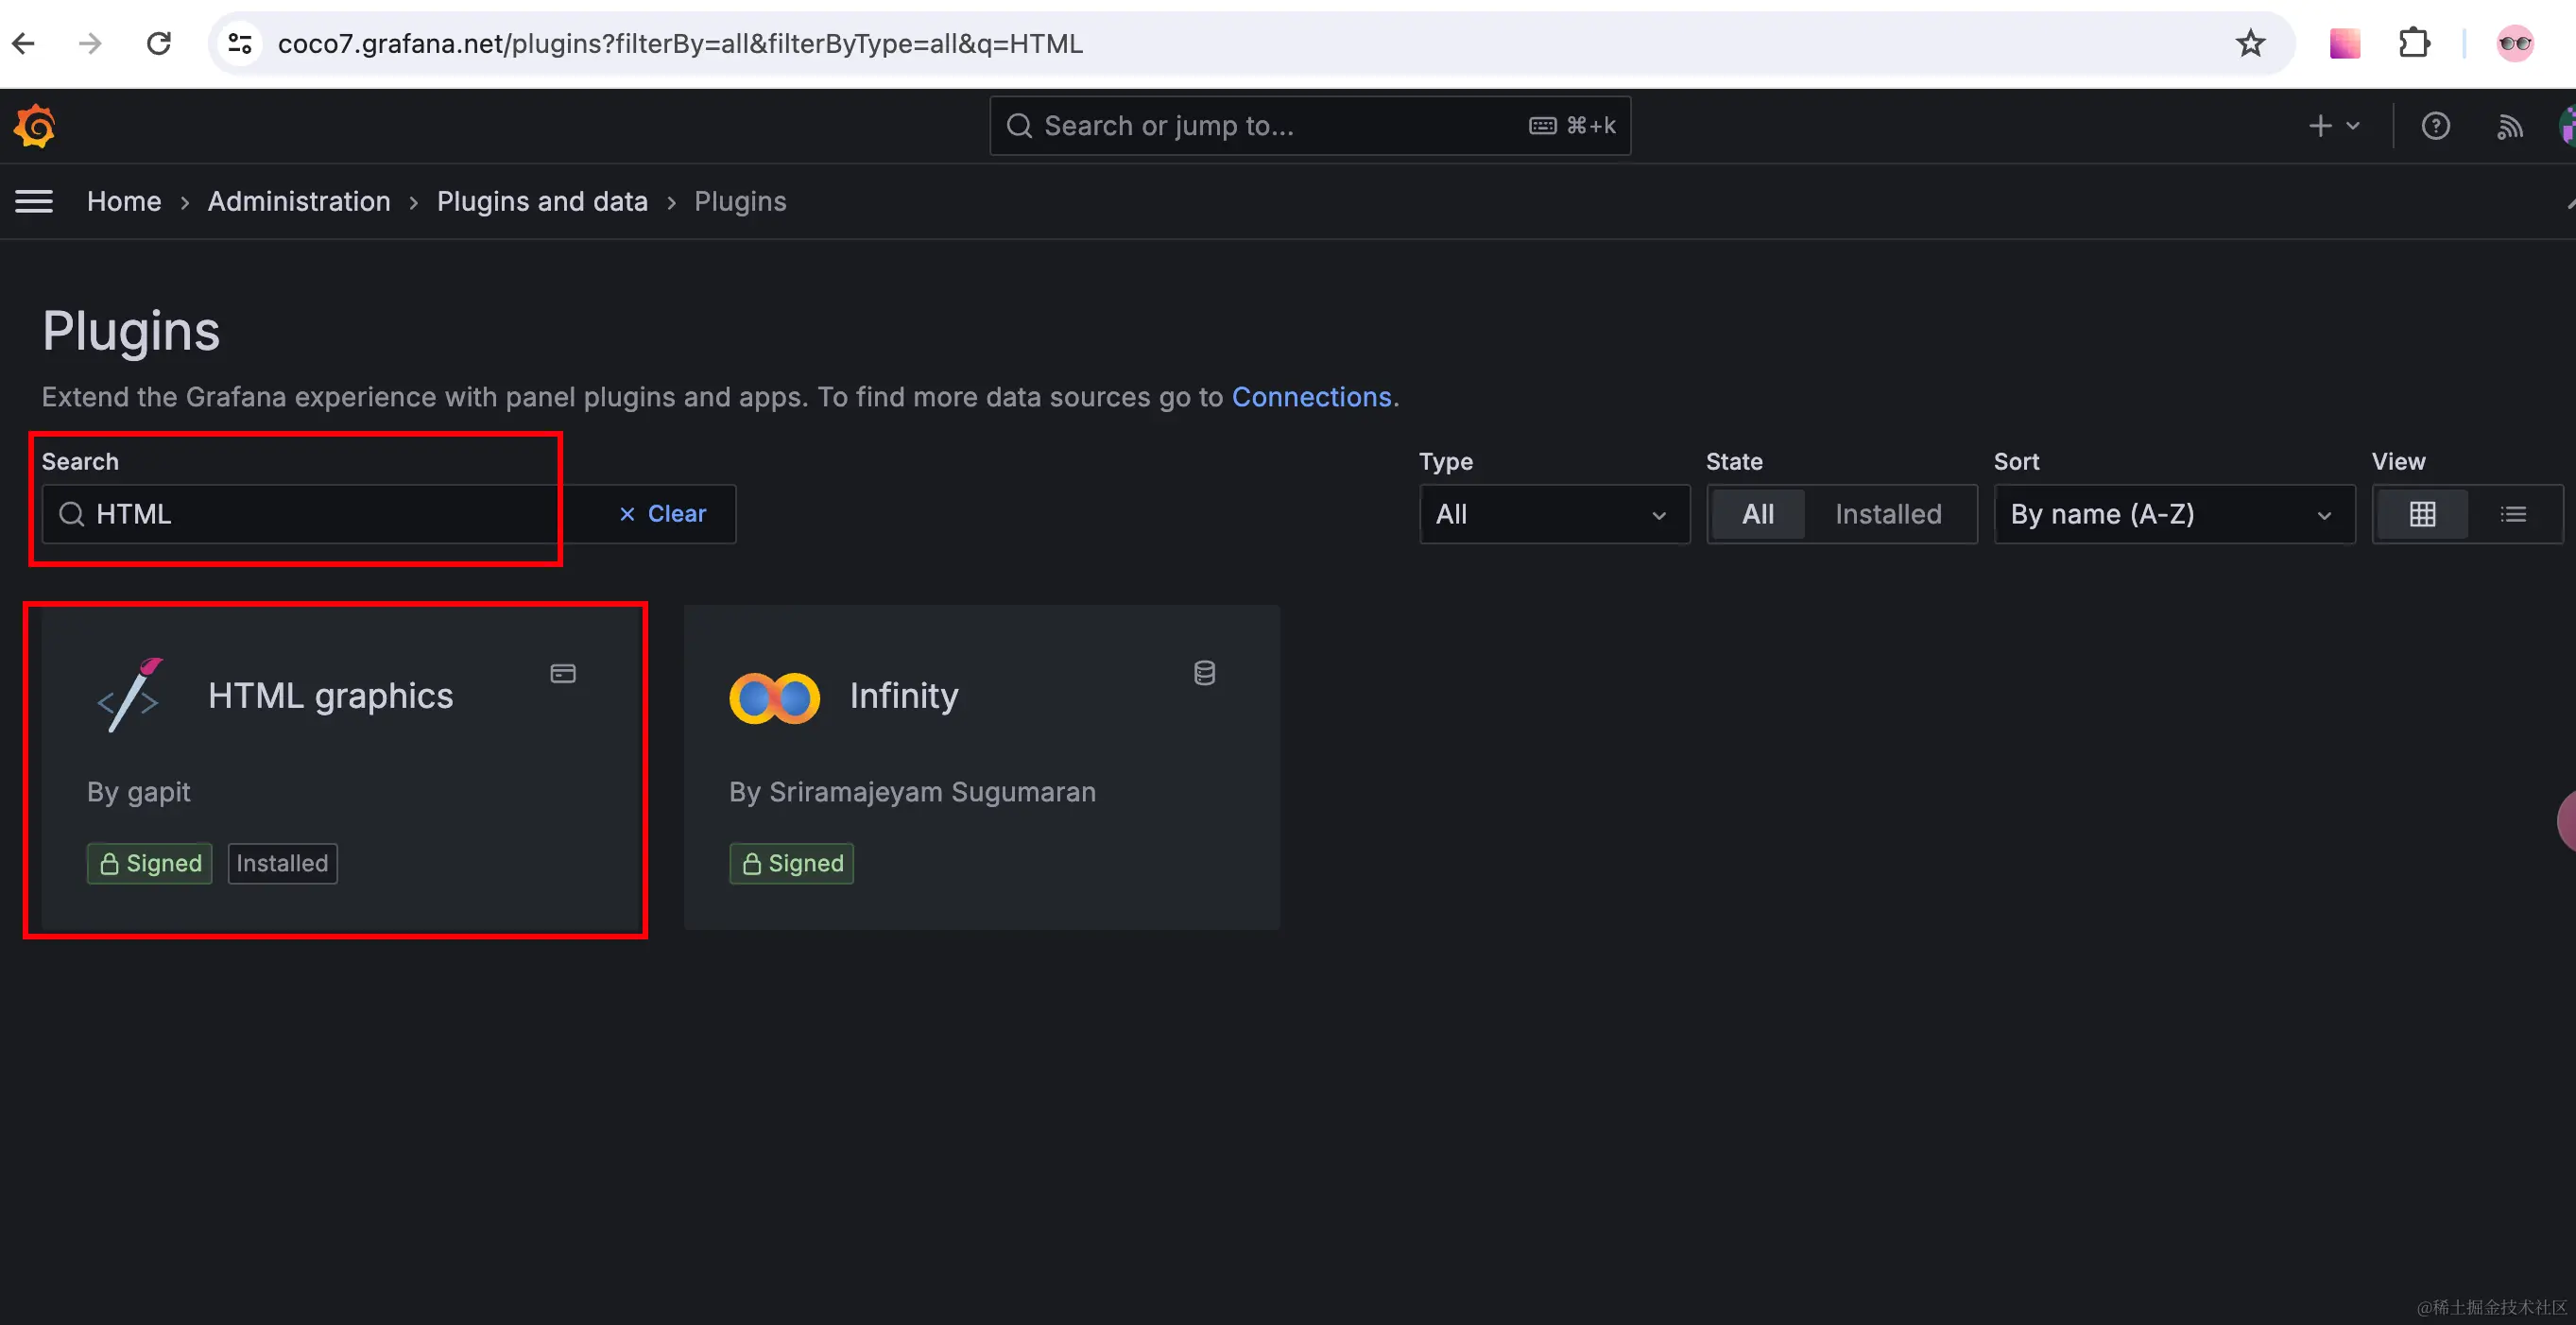
Task: Select the Installed state filter
Action: [1888, 514]
